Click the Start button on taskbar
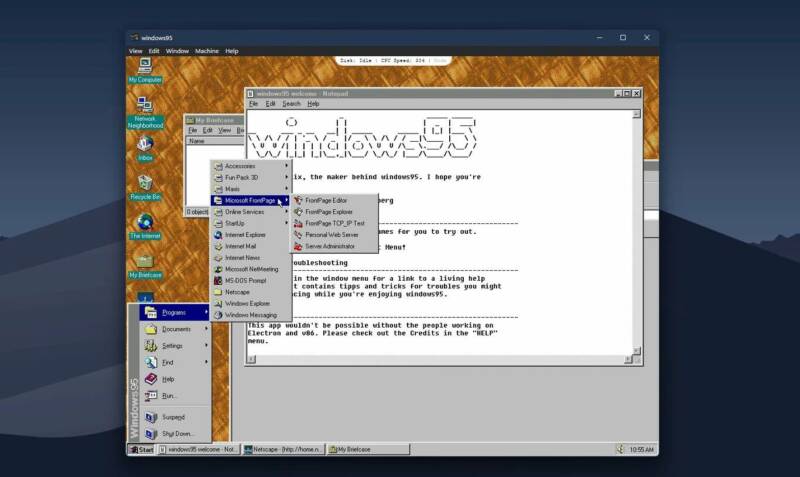 point(141,450)
